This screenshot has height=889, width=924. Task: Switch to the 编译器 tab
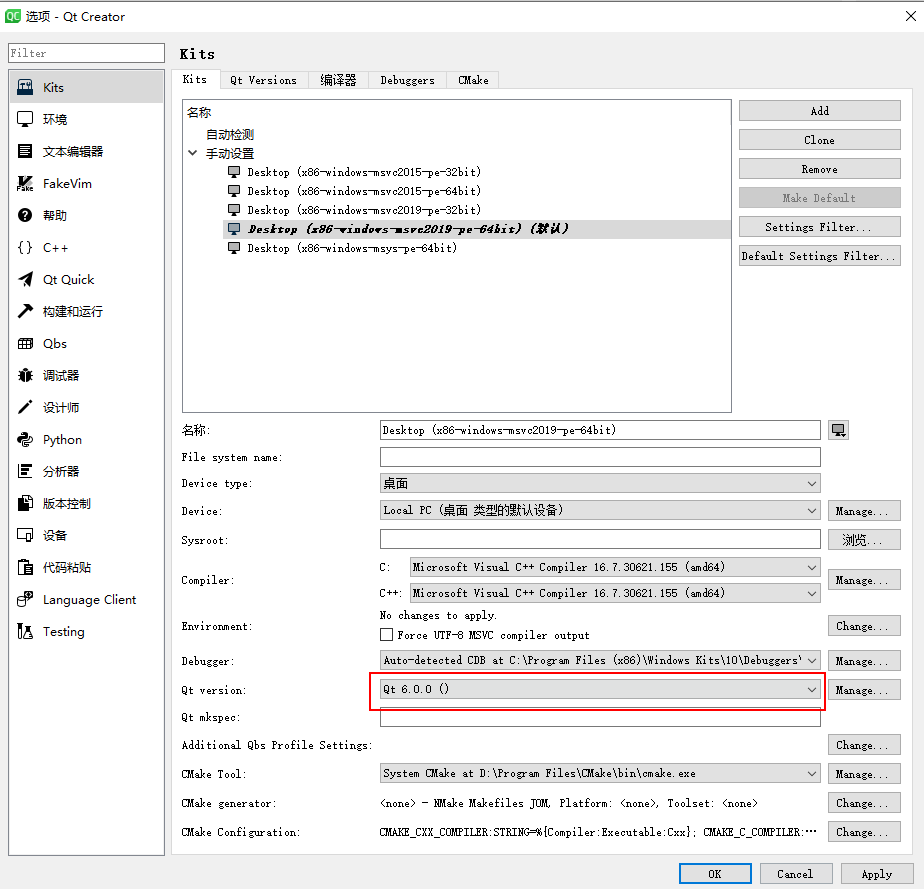click(338, 80)
